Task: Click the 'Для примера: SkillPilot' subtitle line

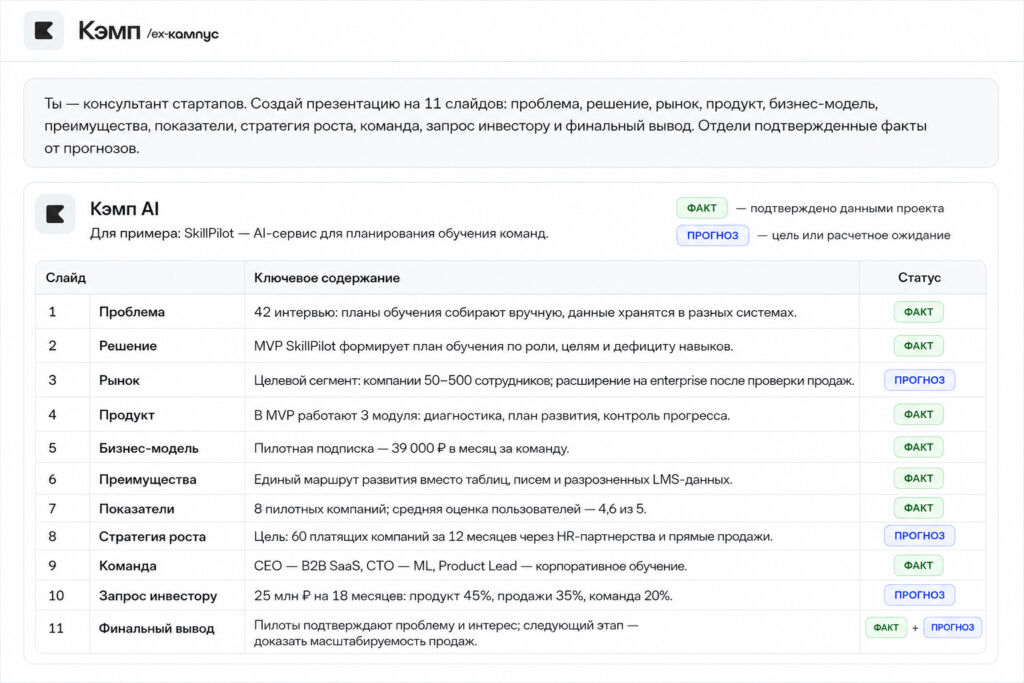Action: (319, 234)
